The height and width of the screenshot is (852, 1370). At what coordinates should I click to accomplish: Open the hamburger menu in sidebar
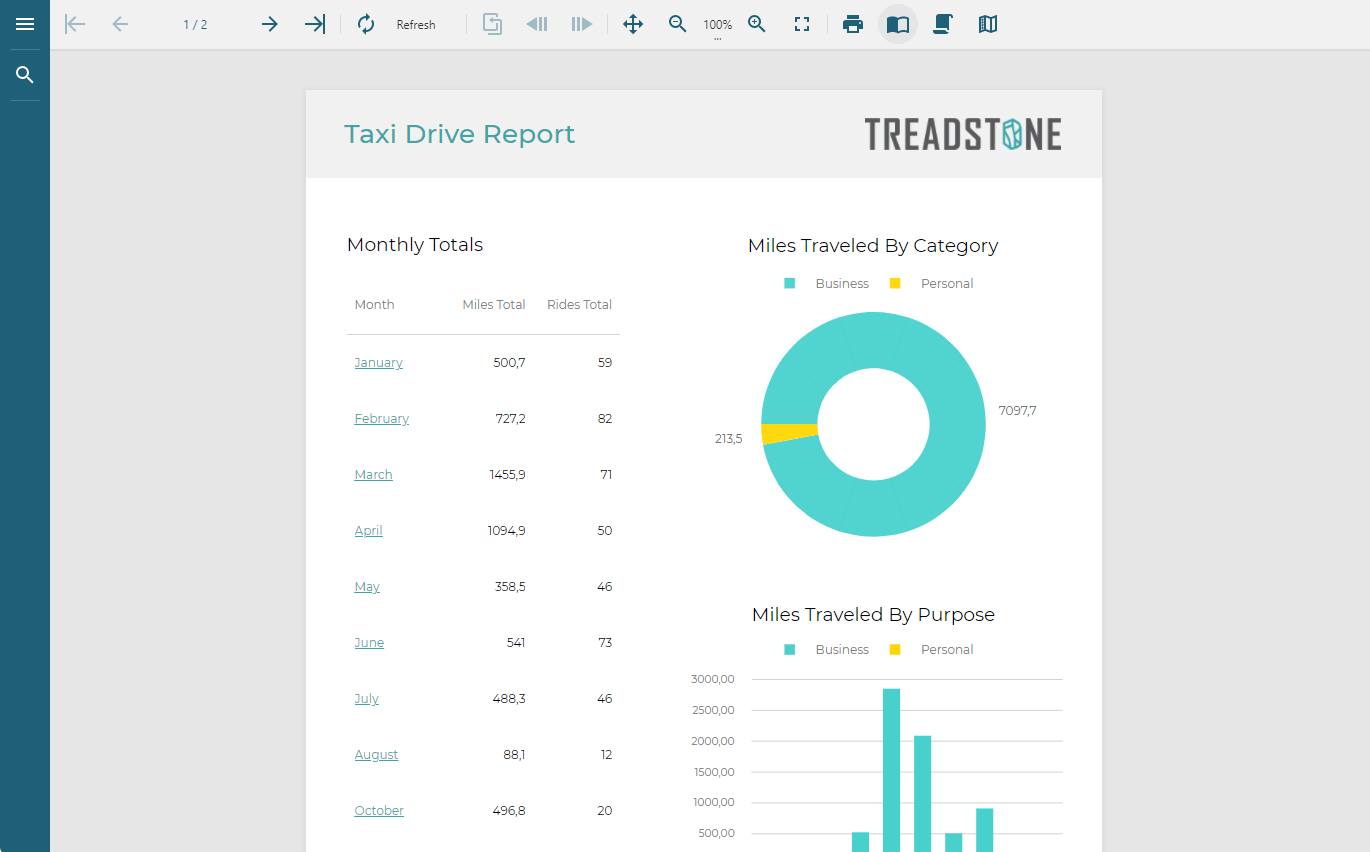click(25, 24)
